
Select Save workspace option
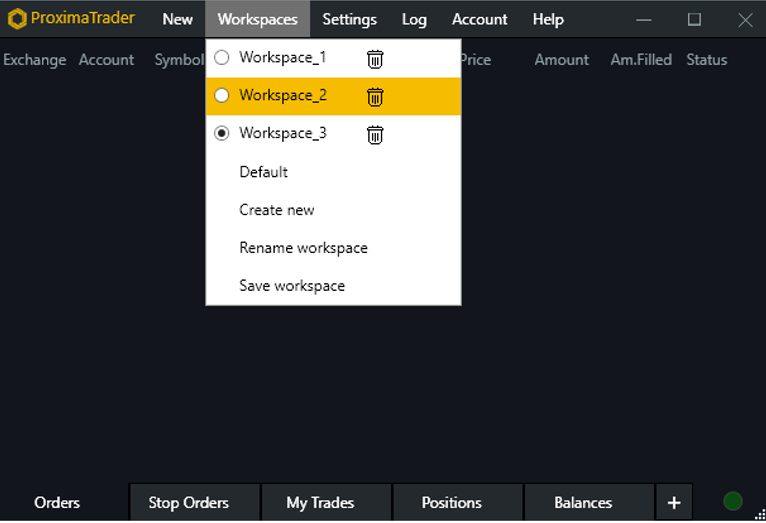[333, 286]
